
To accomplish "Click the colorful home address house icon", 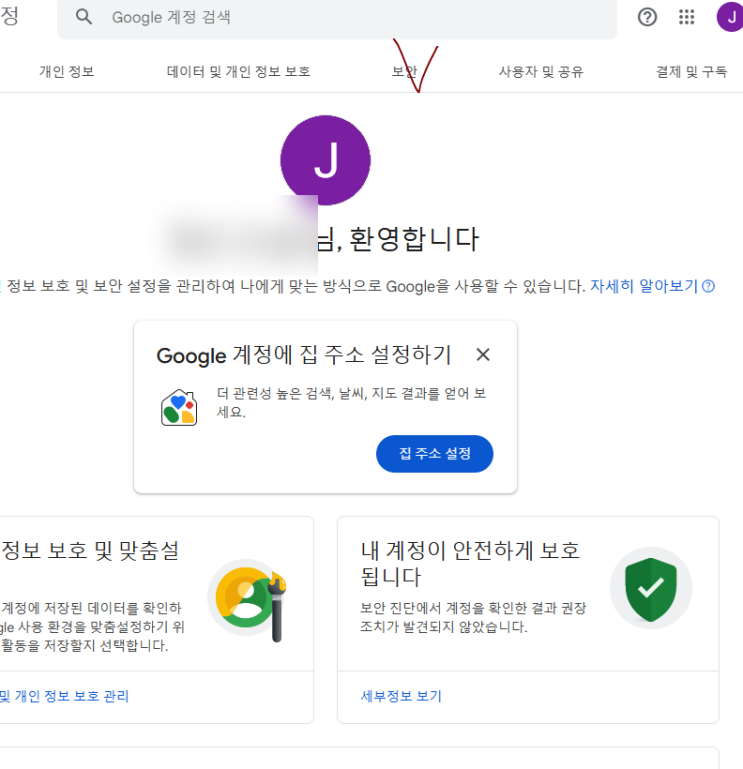I will pyautogui.click(x=179, y=408).
